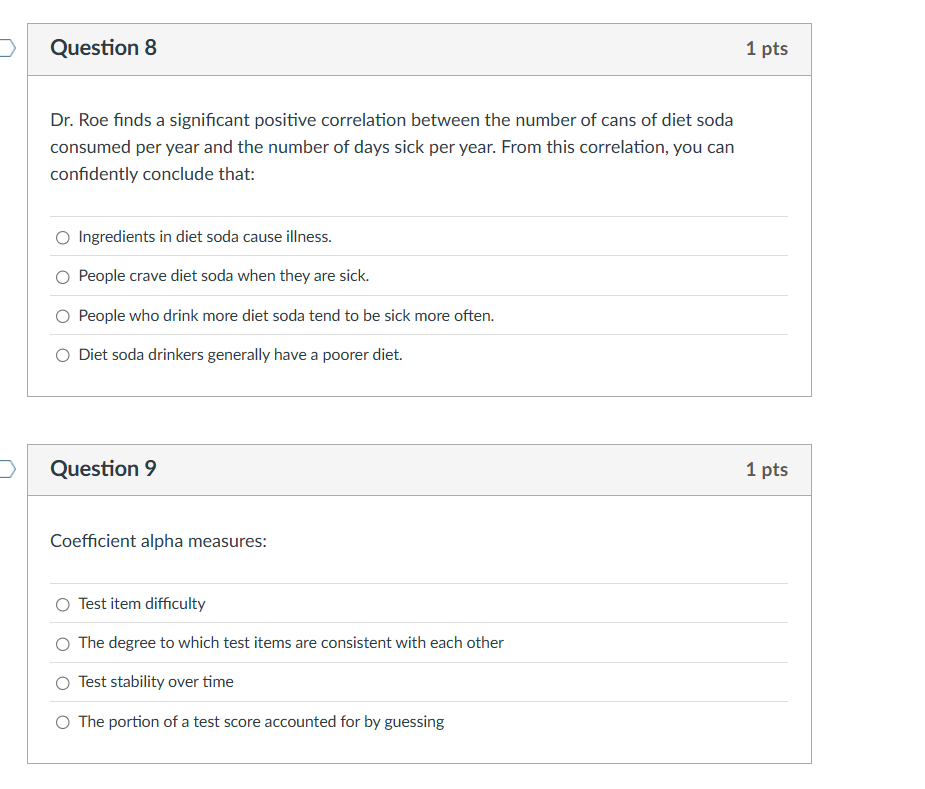The height and width of the screenshot is (789, 925).
Task: Choose "The degree to which test items are consistent with each other"
Action: 62,644
